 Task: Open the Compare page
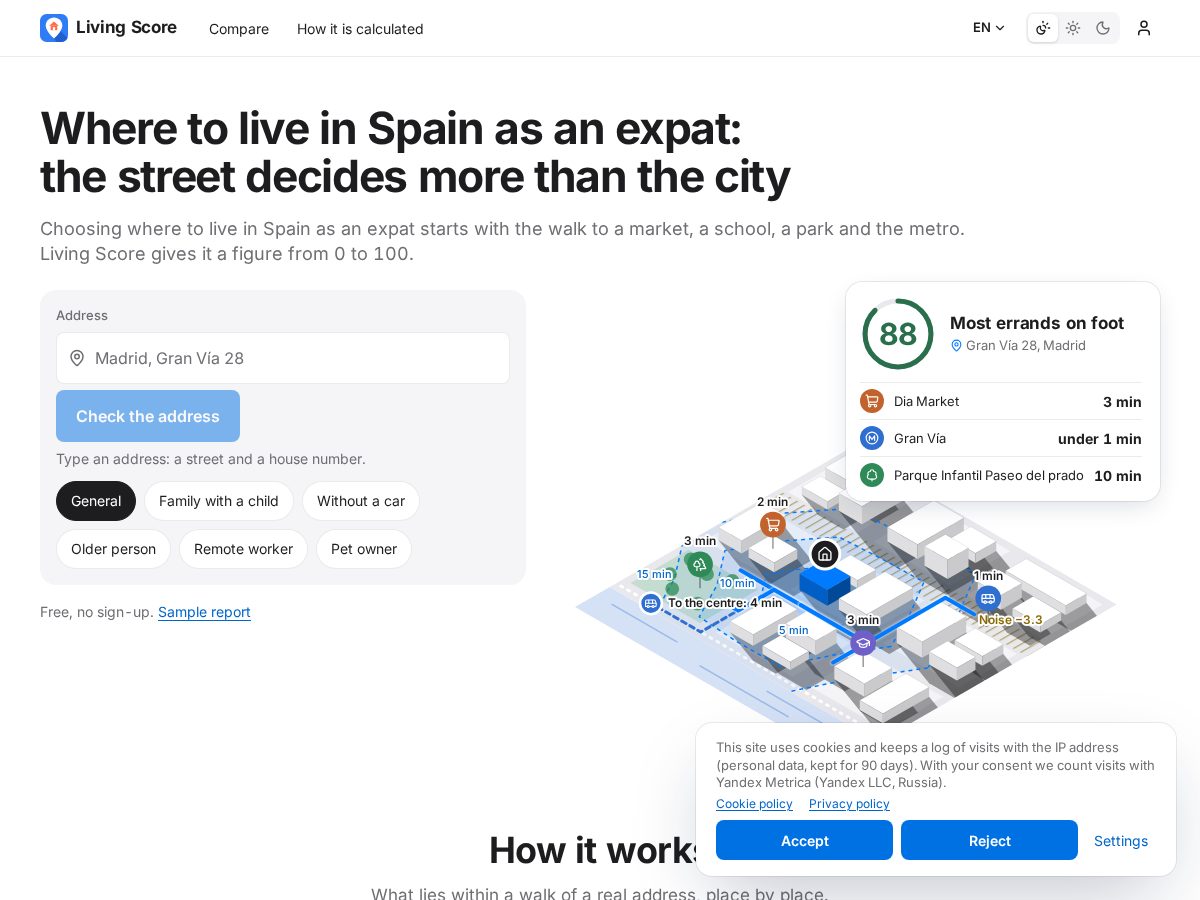(239, 29)
